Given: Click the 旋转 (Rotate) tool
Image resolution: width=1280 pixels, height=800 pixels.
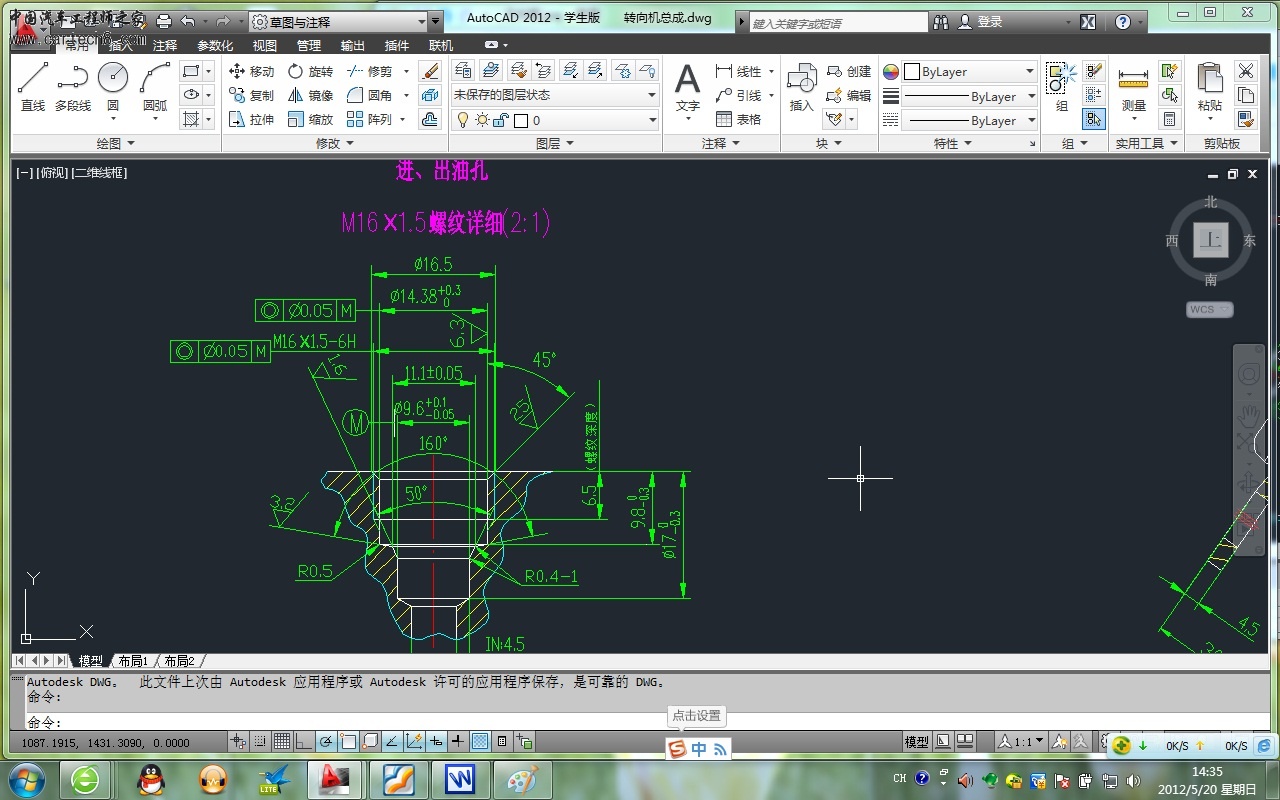Looking at the screenshot, I should coord(310,71).
